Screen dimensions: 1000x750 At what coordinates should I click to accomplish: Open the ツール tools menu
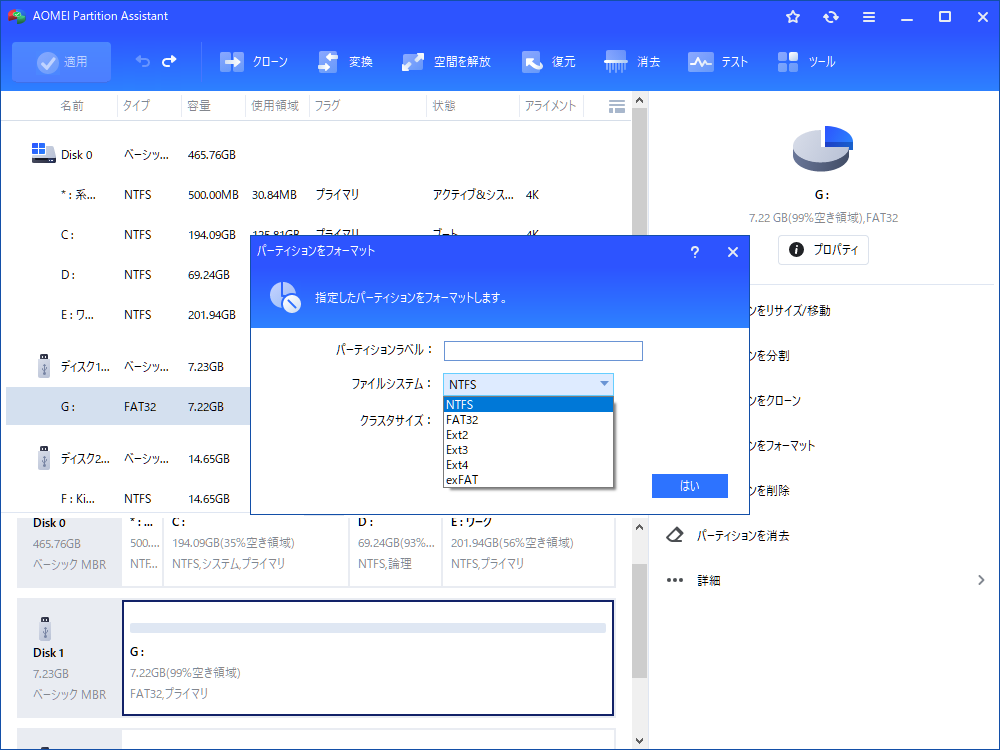[x=806, y=62]
